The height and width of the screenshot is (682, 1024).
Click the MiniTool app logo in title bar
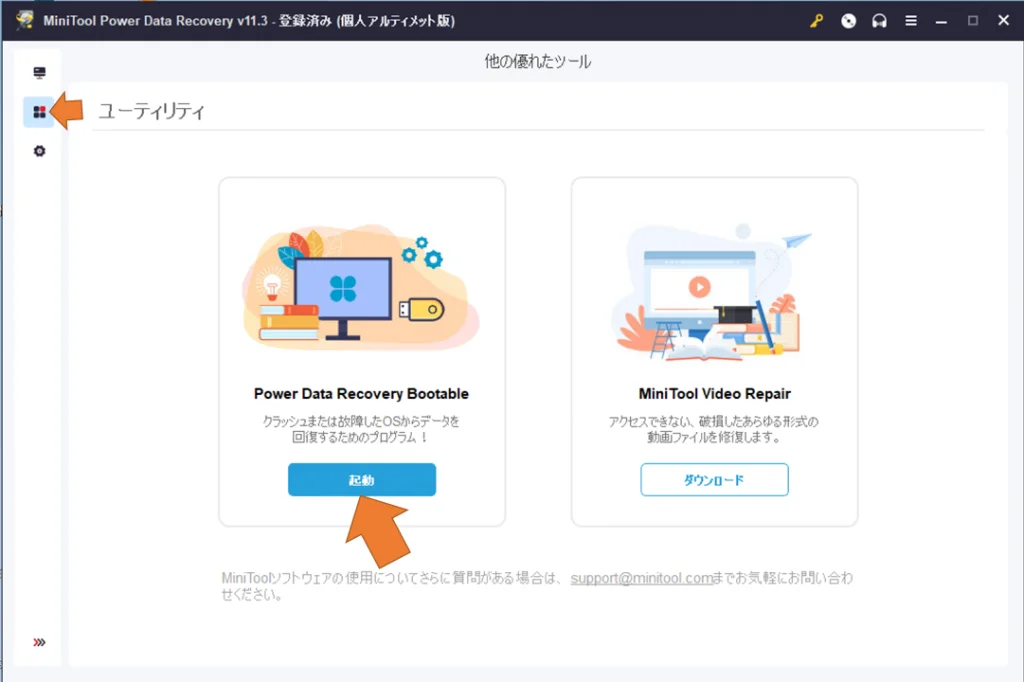tap(23, 20)
